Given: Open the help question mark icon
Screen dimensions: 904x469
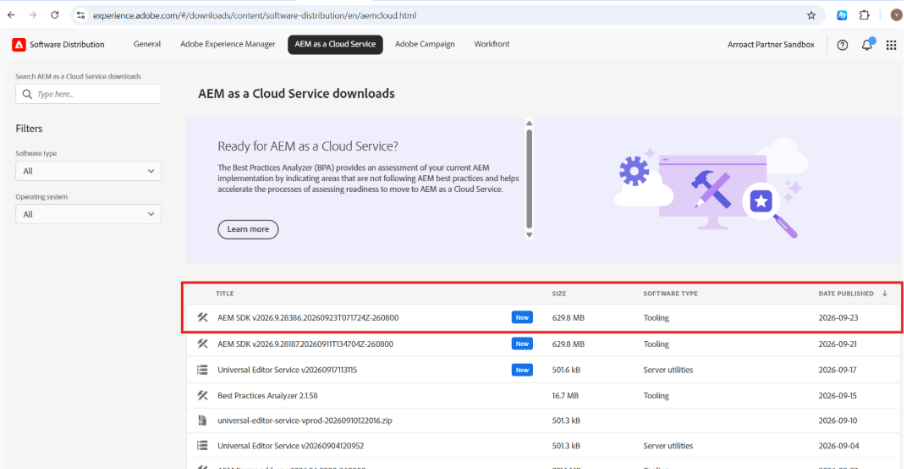Looking at the screenshot, I should click(842, 45).
